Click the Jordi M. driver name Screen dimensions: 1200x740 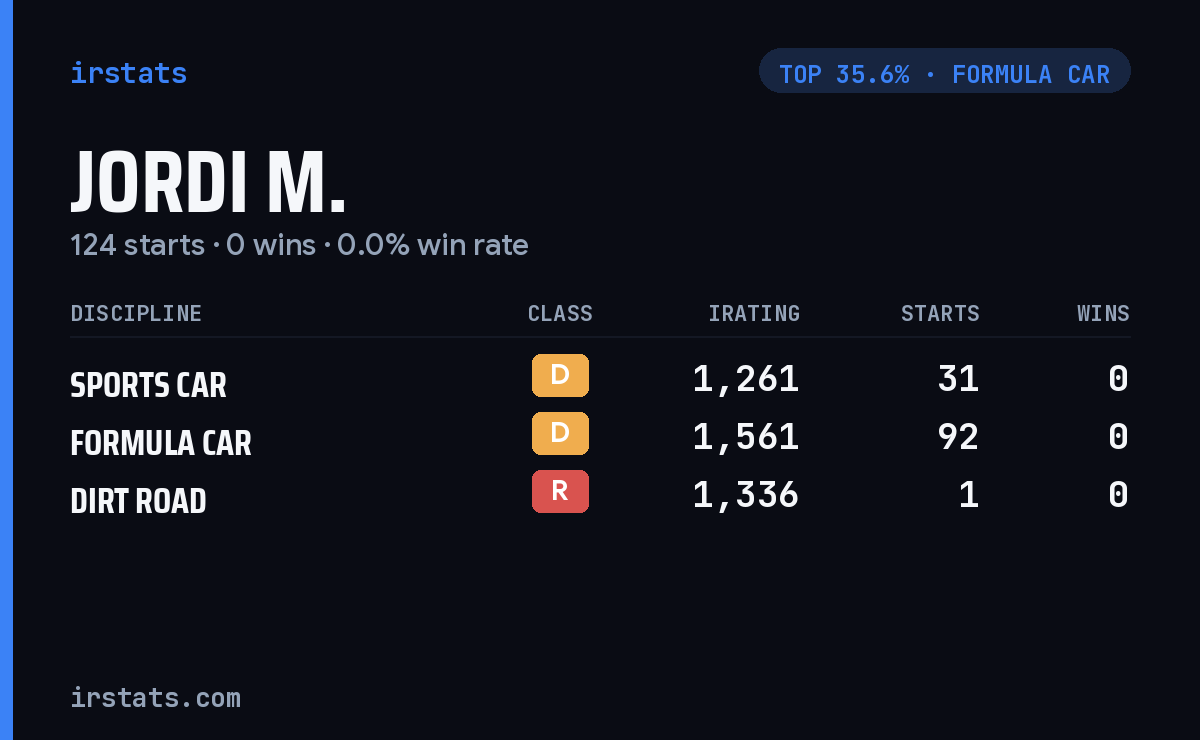tap(208, 183)
